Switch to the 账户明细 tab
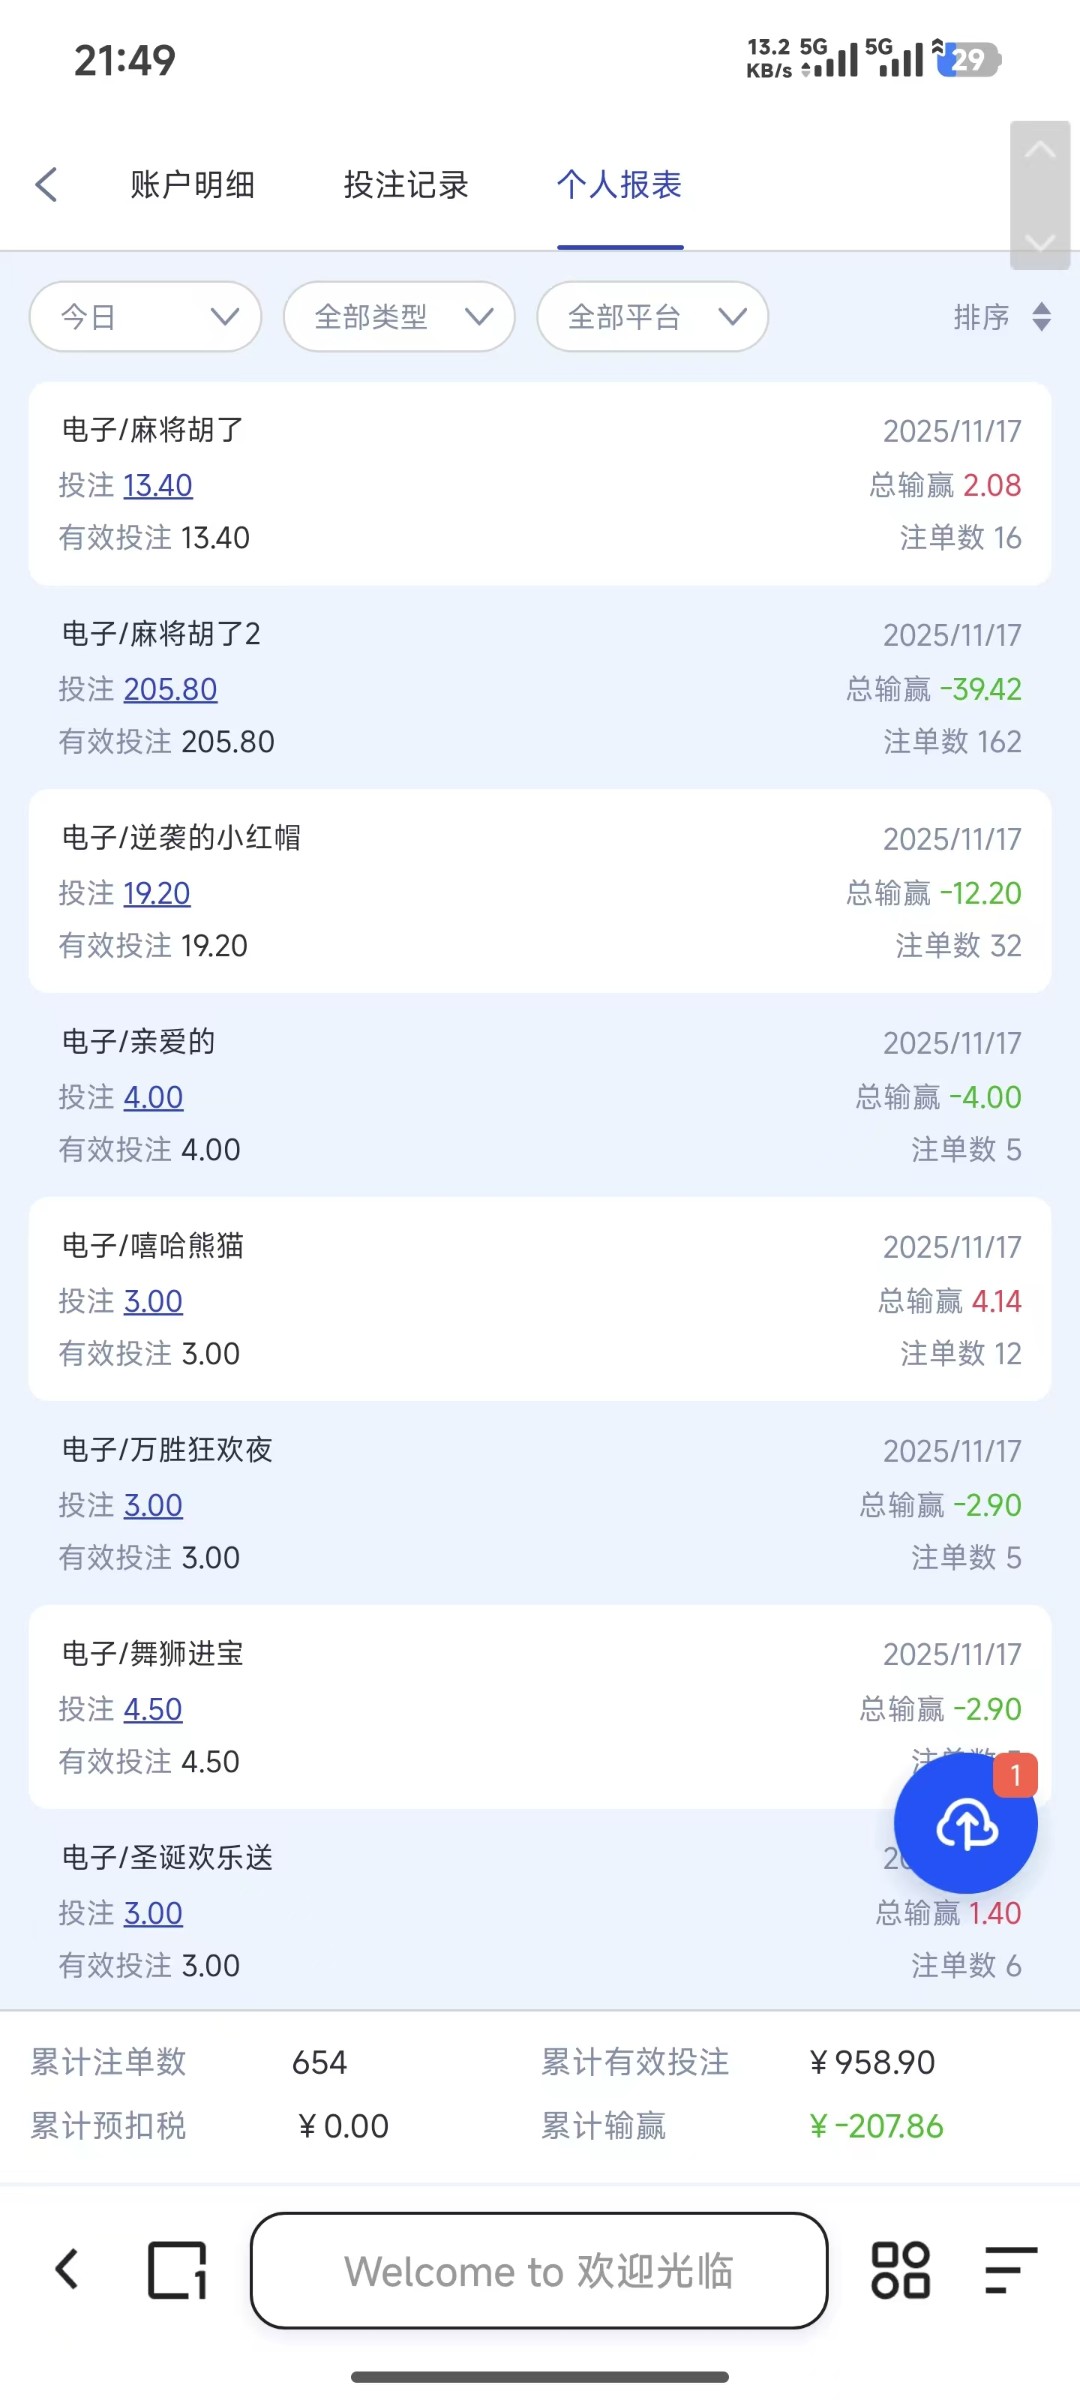The image size is (1080, 2400). point(192,185)
